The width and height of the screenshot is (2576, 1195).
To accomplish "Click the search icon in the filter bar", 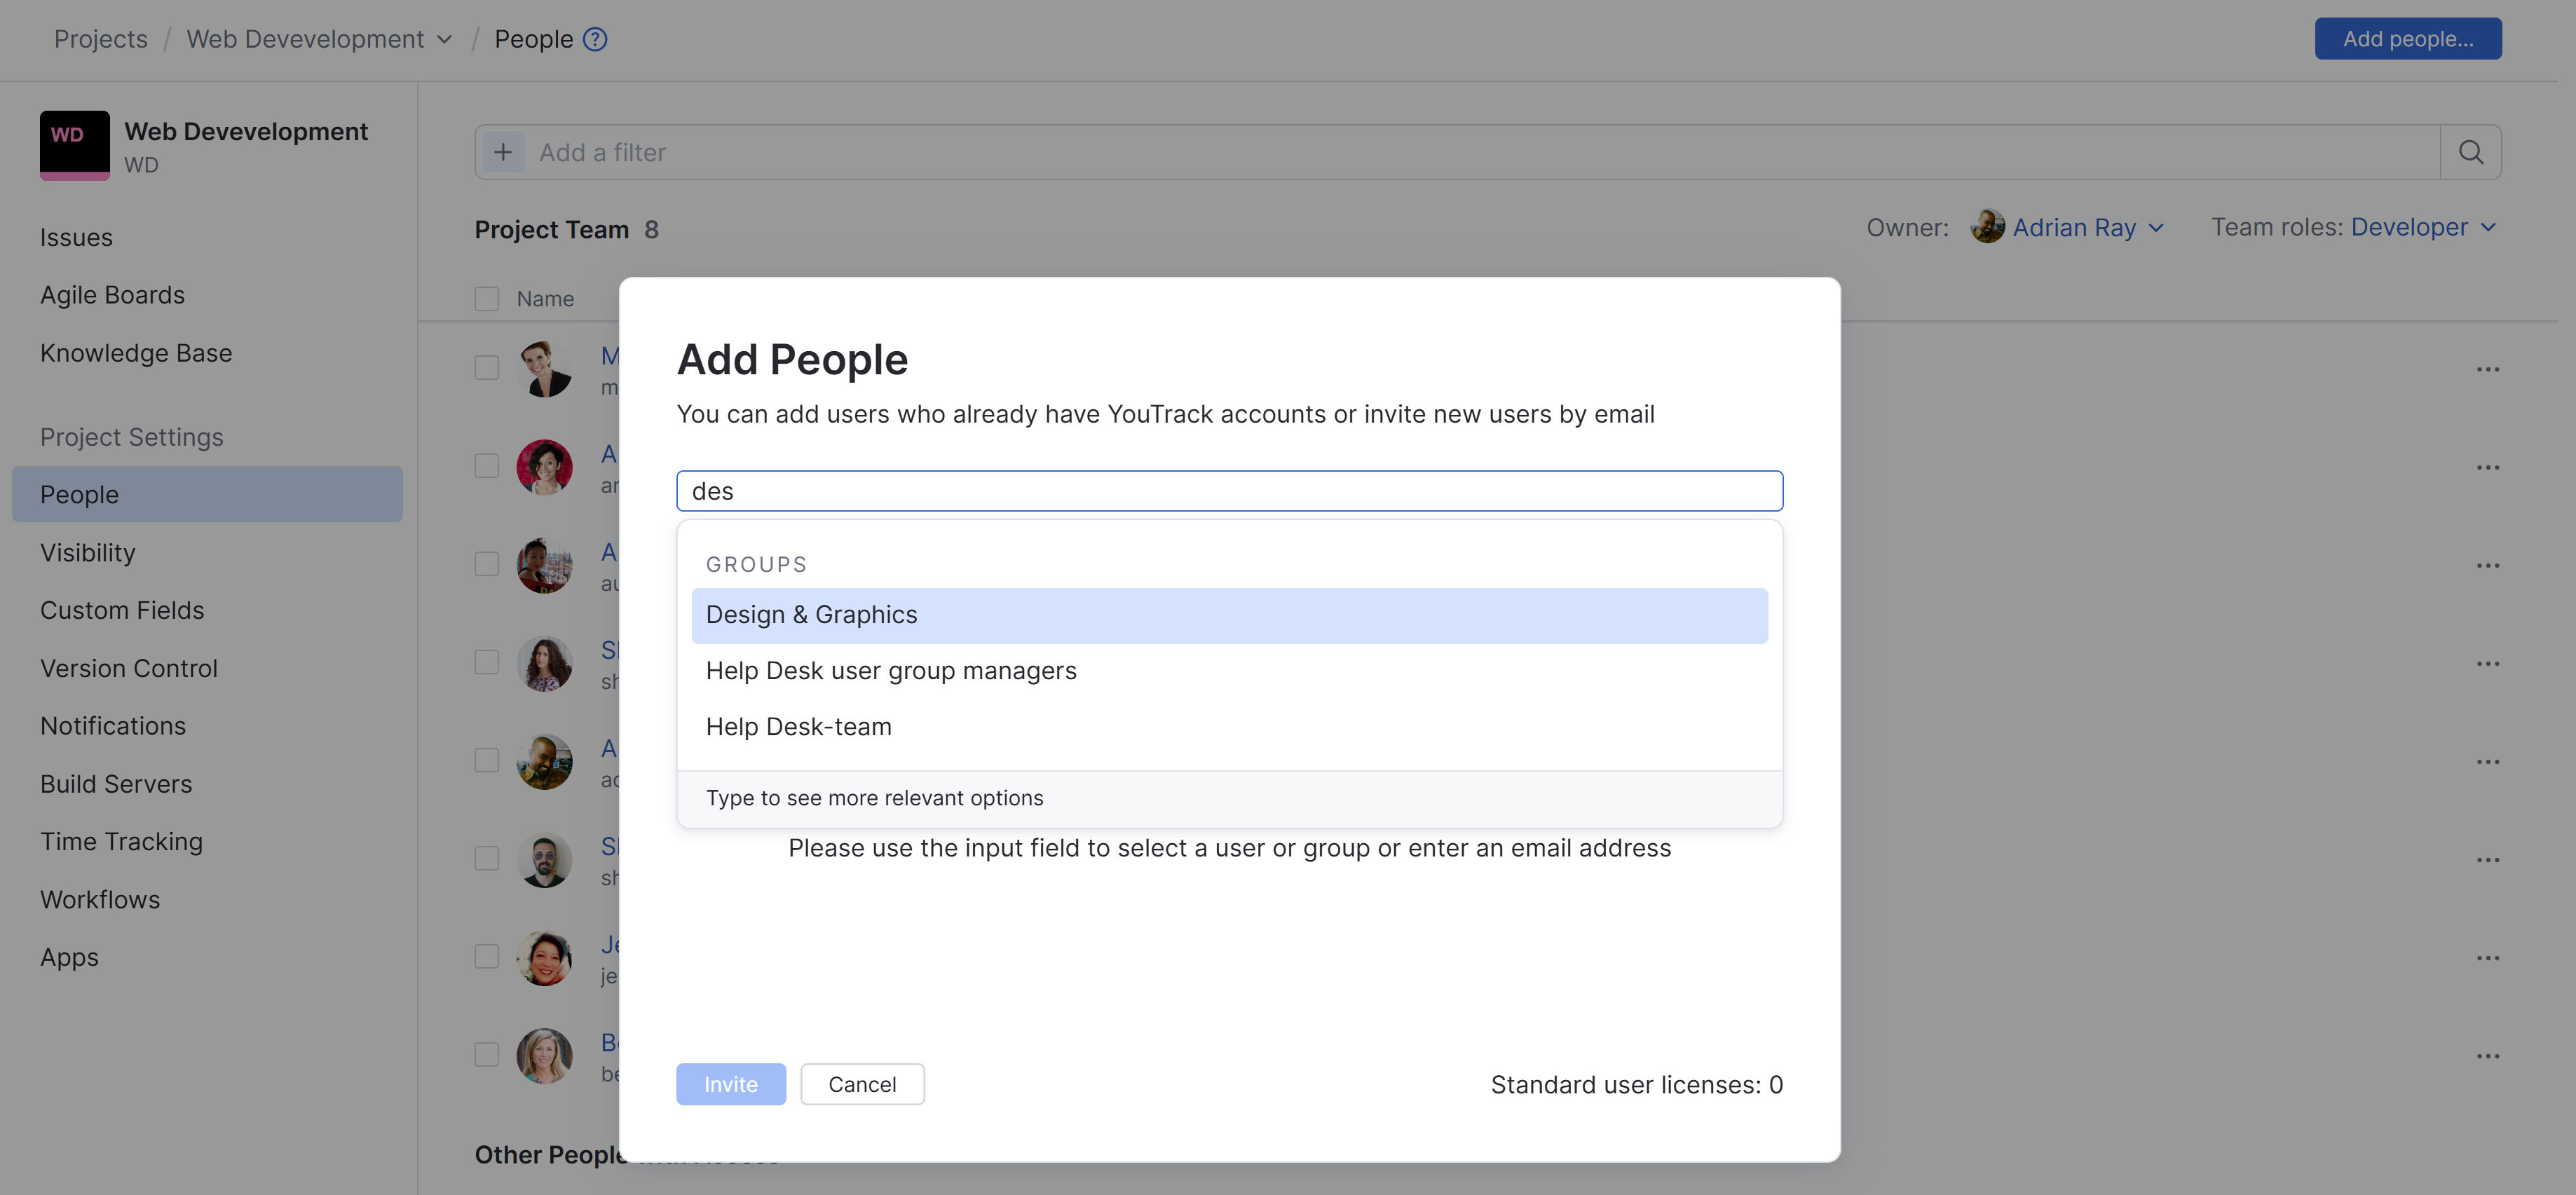I will pyautogui.click(x=2470, y=152).
